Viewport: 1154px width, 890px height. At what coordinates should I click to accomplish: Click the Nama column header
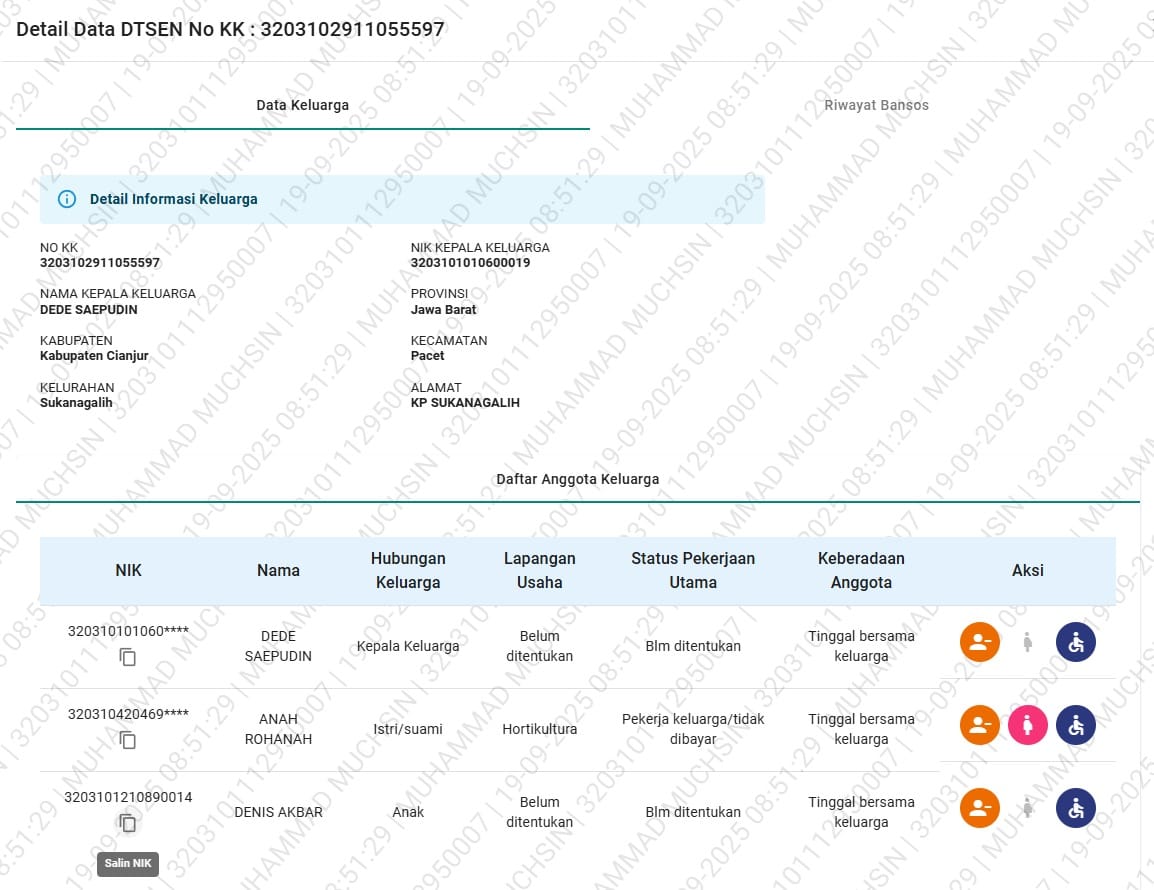278,570
